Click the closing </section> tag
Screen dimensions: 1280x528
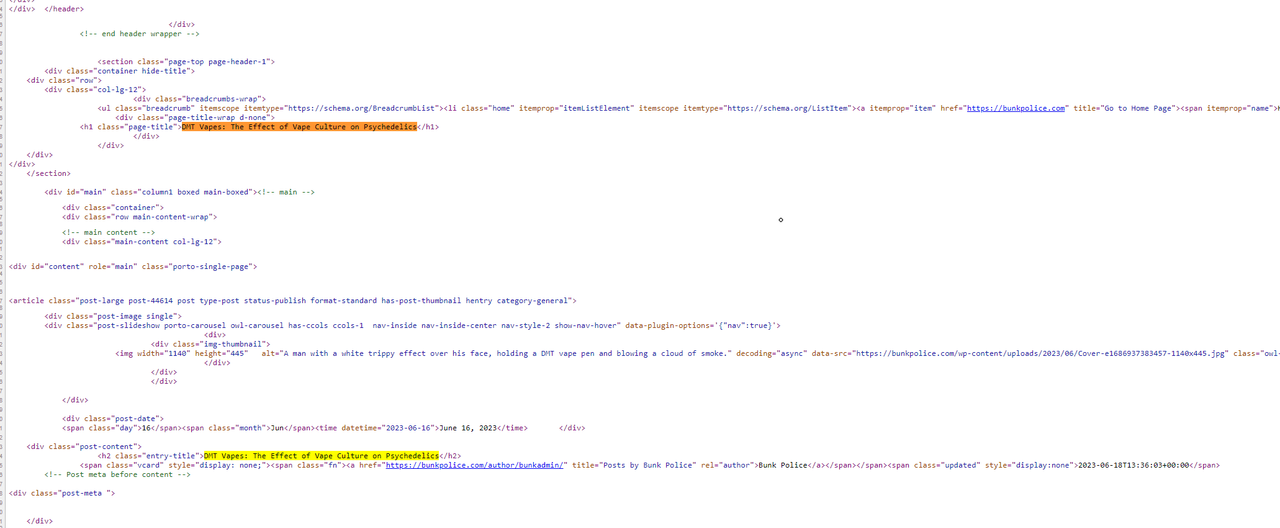[49, 174]
